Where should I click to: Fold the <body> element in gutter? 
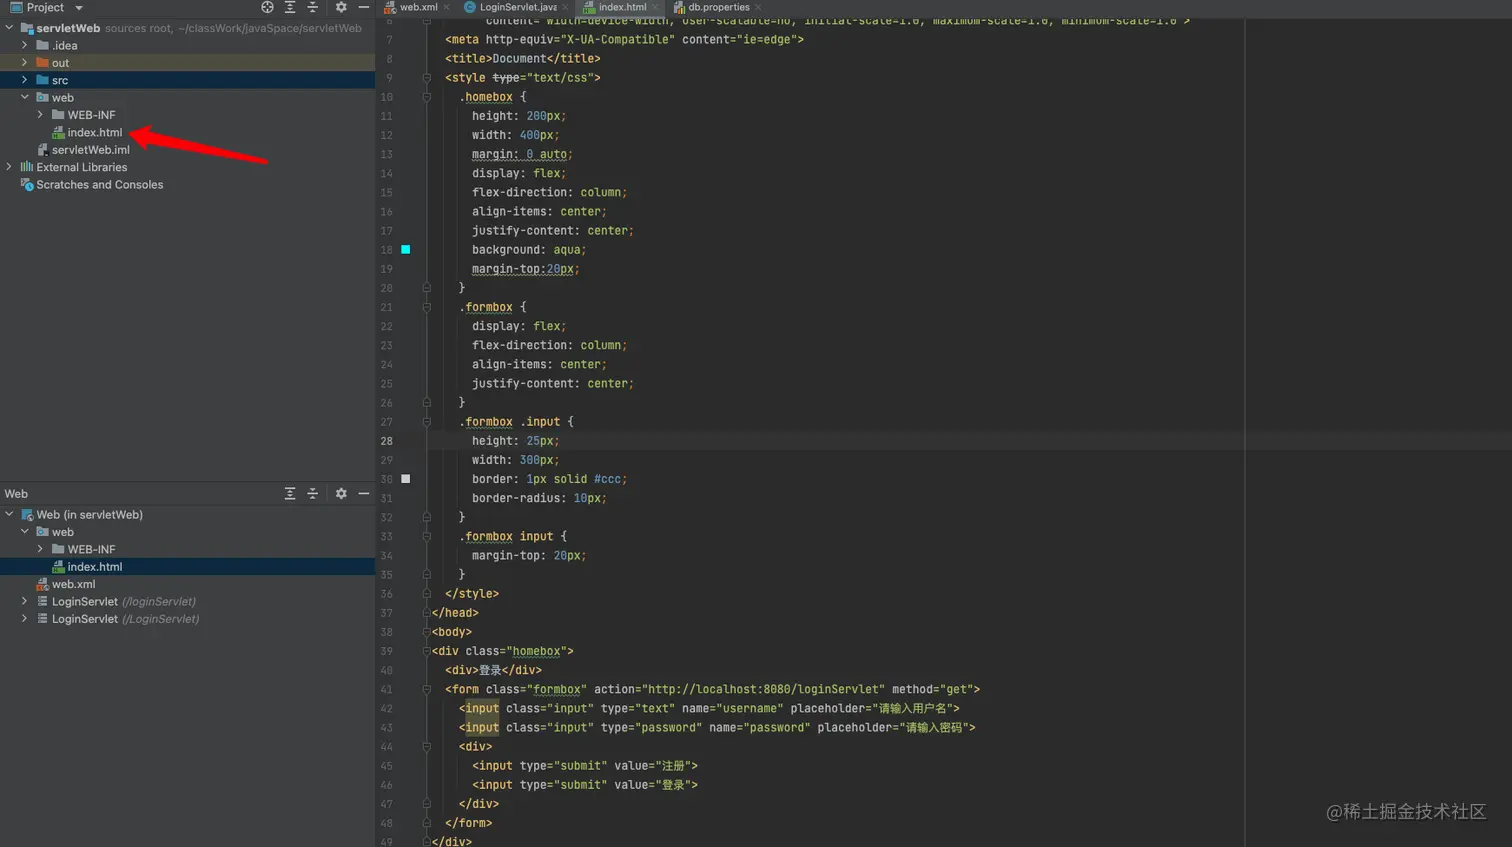point(427,632)
